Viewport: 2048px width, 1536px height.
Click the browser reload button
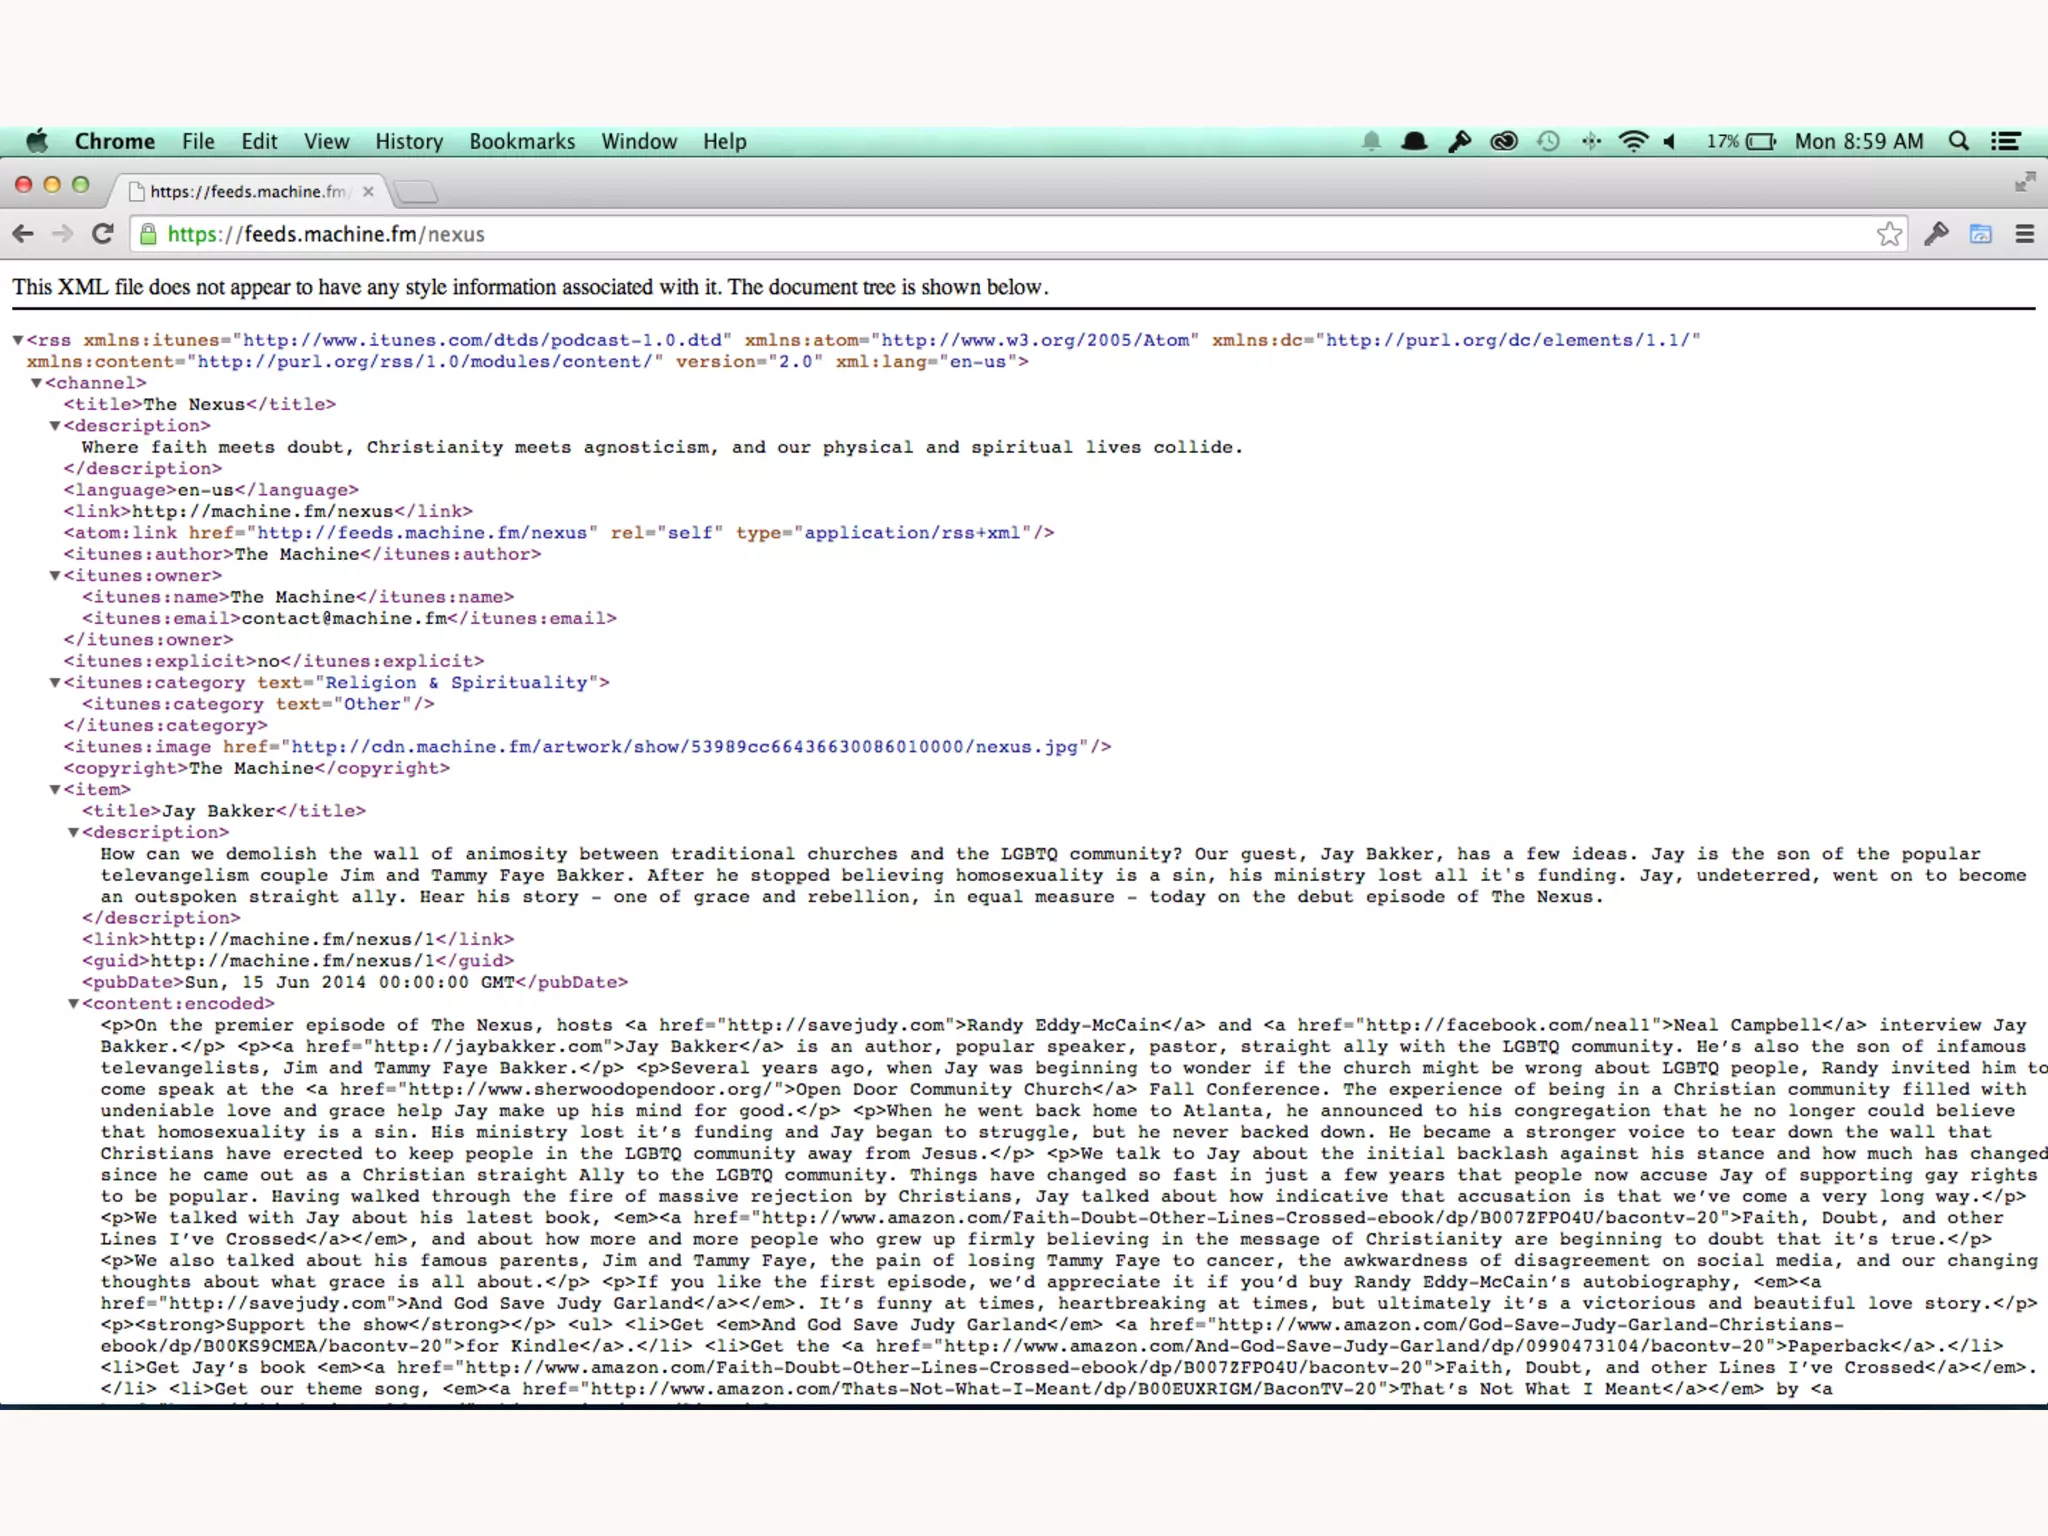(102, 234)
